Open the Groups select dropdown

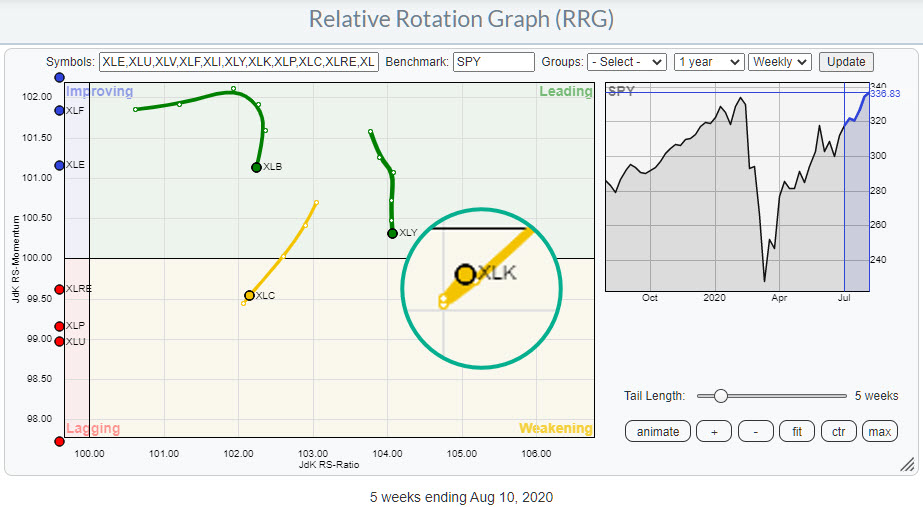click(626, 62)
